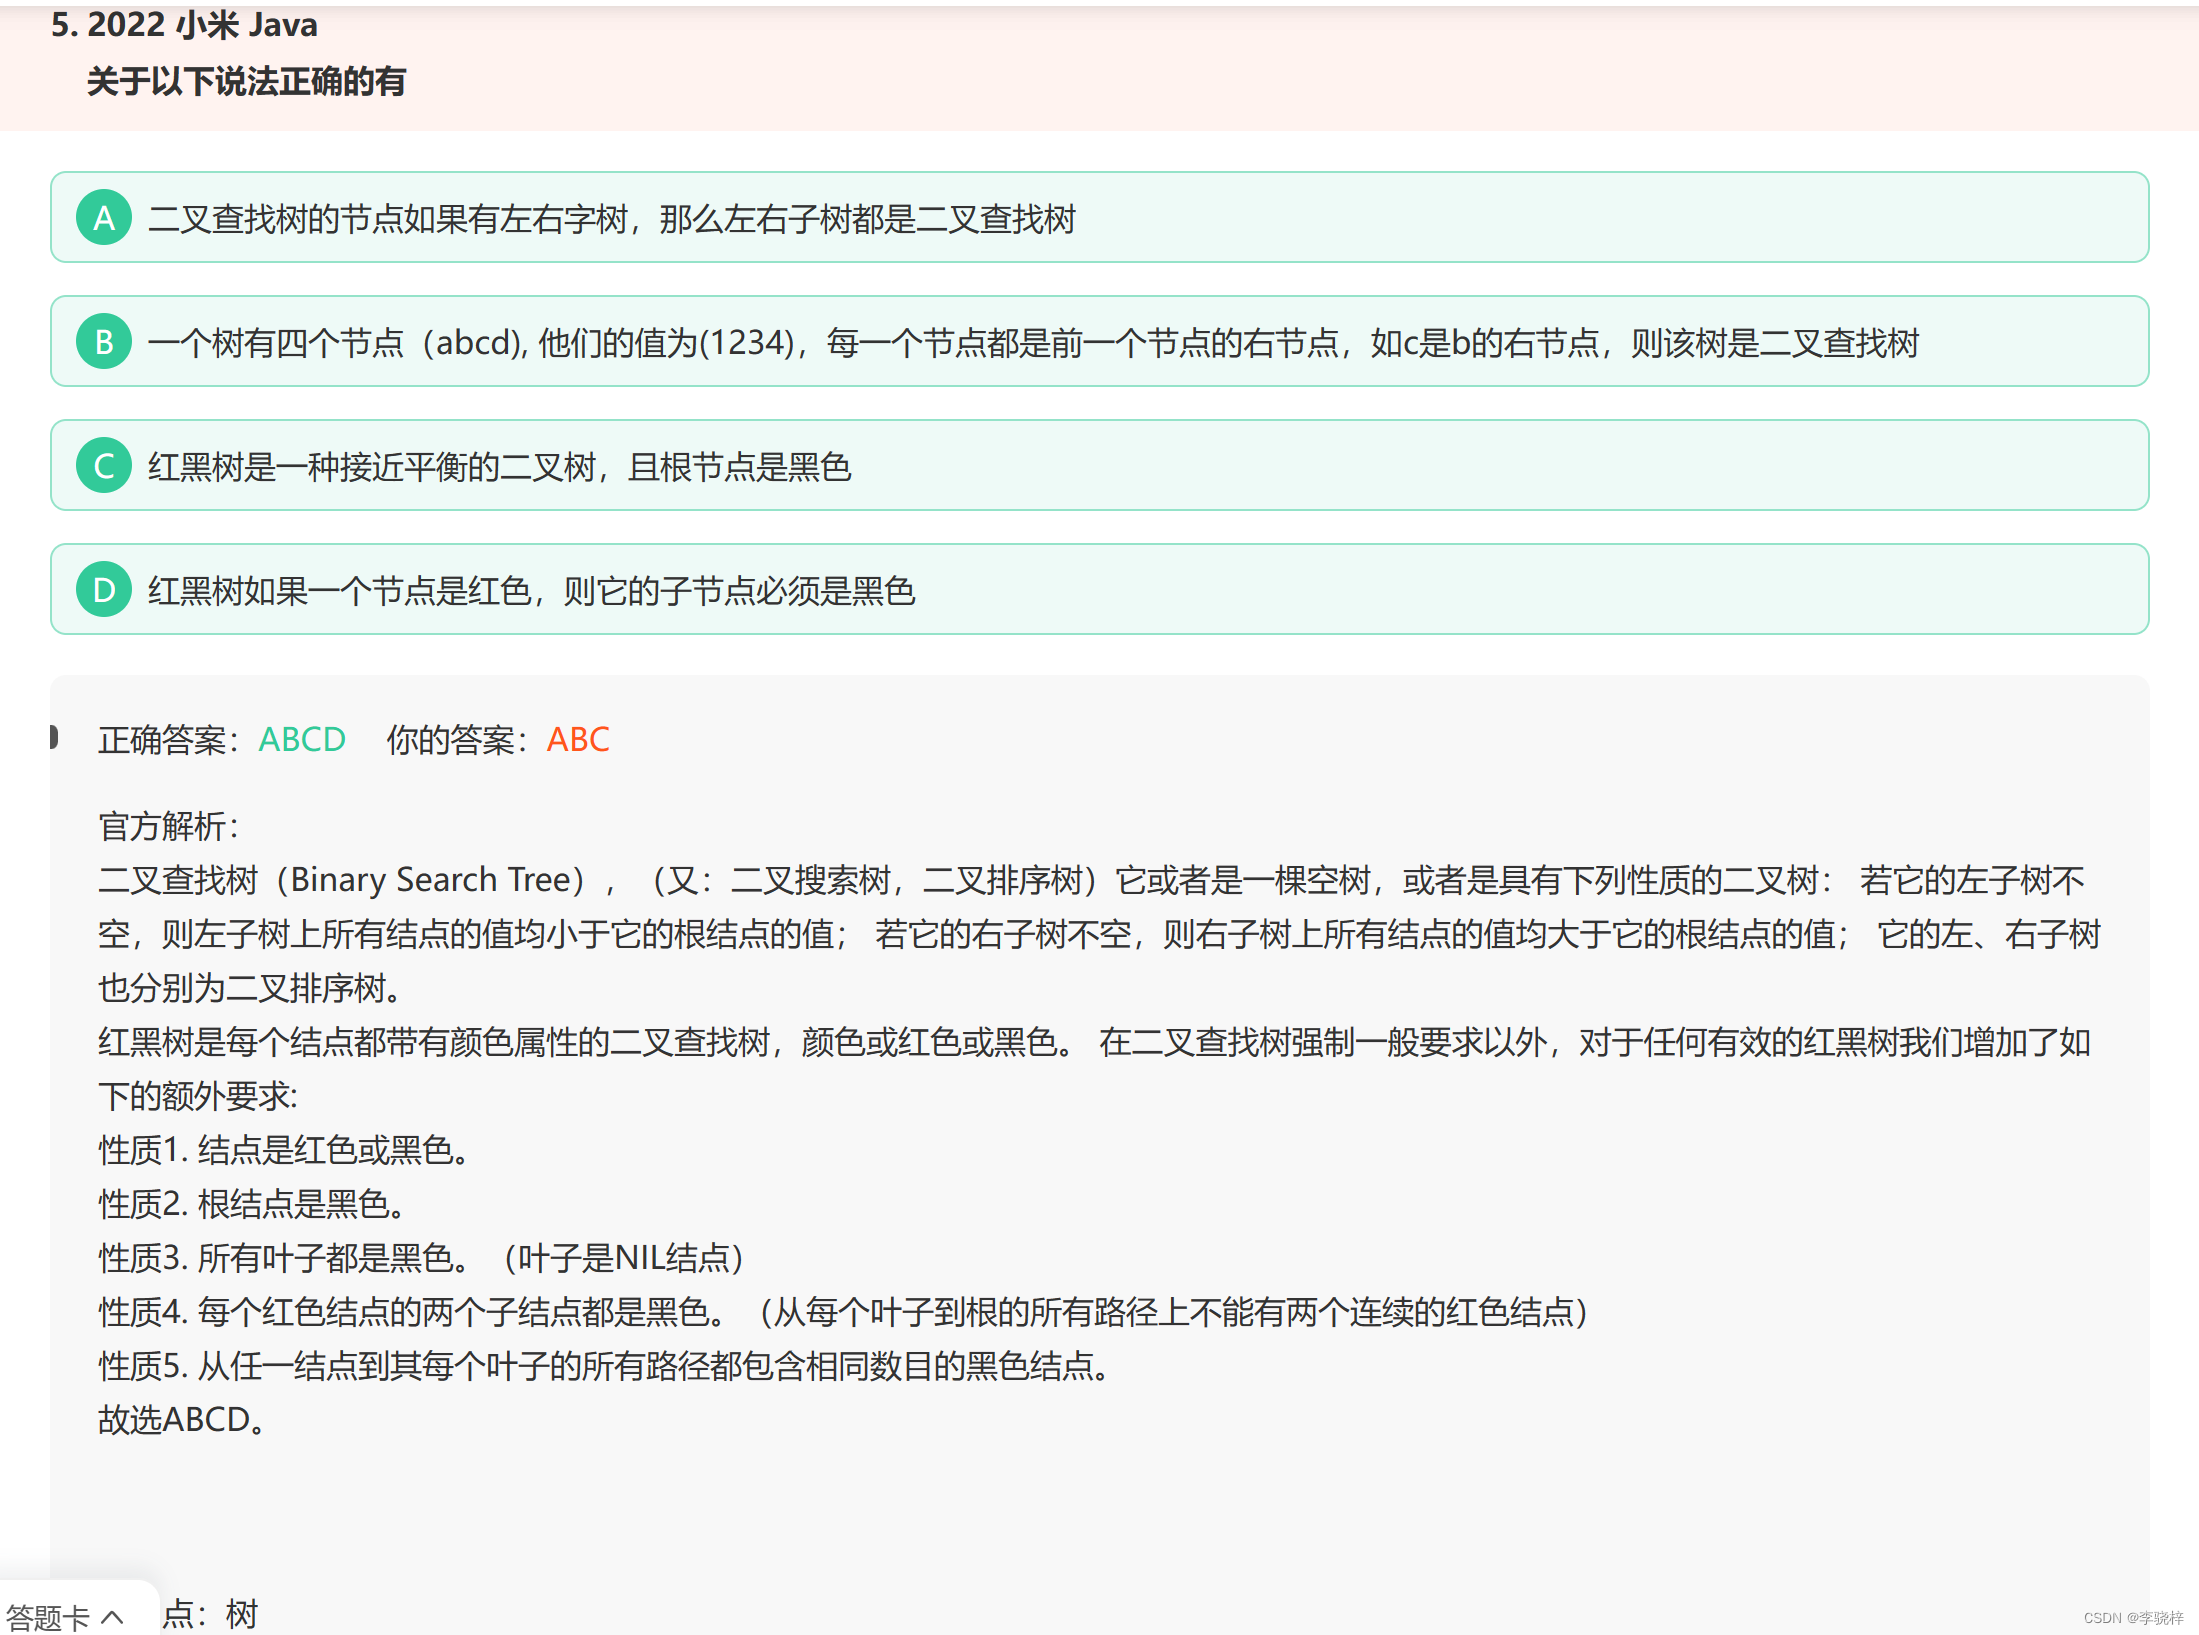Click the green circle A option icon
Image resolution: width=2199 pixels, height=1635 pixels.
[x=104, y=218]
